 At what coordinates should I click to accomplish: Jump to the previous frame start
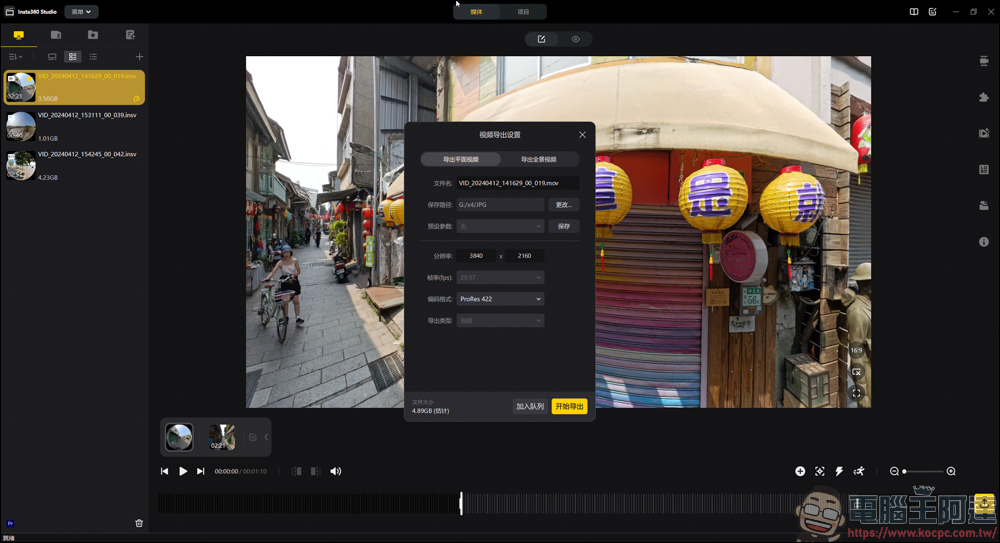point(165,472)
